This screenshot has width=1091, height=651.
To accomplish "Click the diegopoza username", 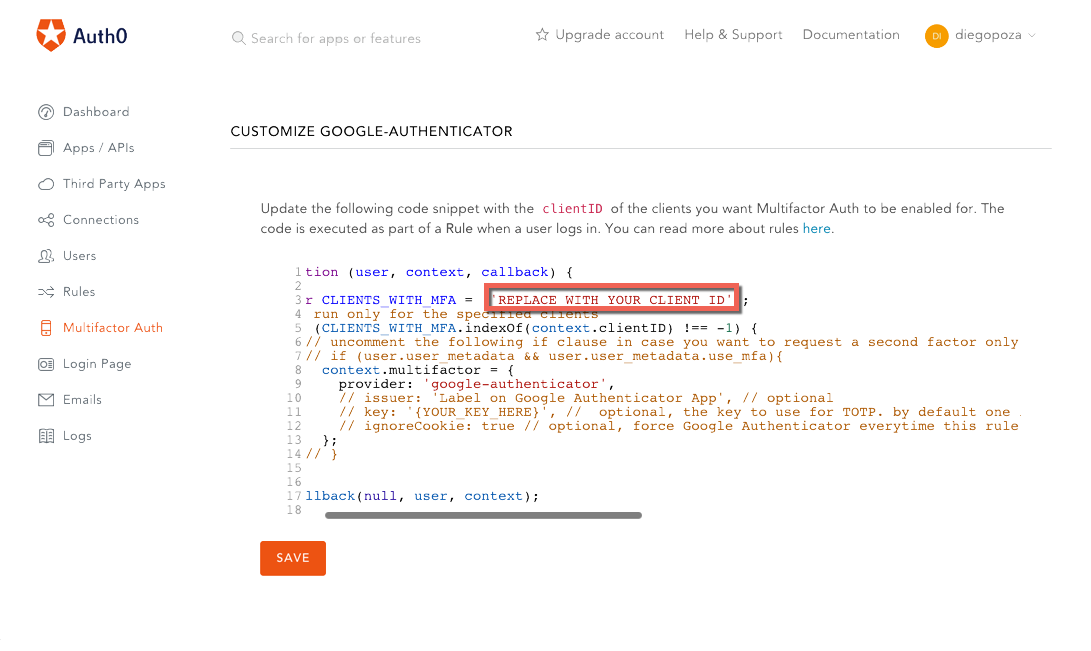I will click(x=988, y=35).
